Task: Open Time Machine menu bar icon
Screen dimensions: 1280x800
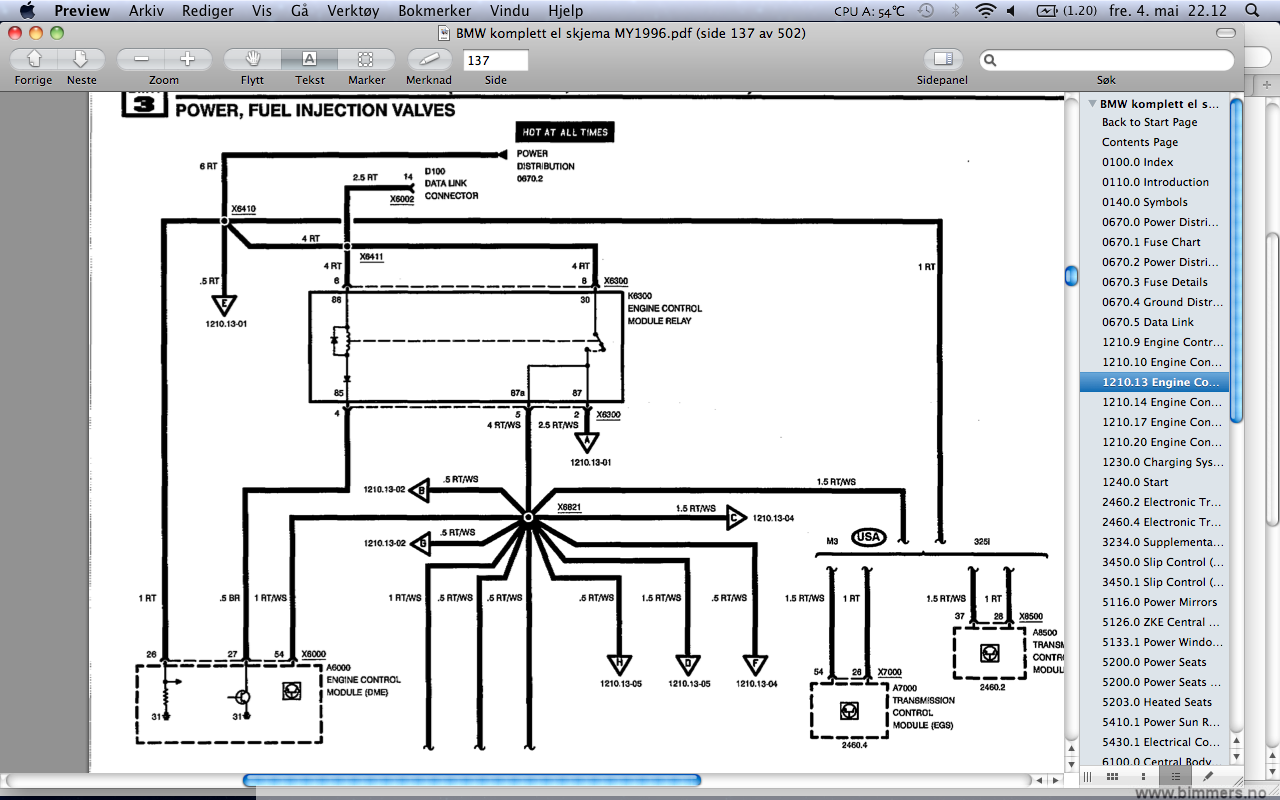Action: click(x=927, y=11)
